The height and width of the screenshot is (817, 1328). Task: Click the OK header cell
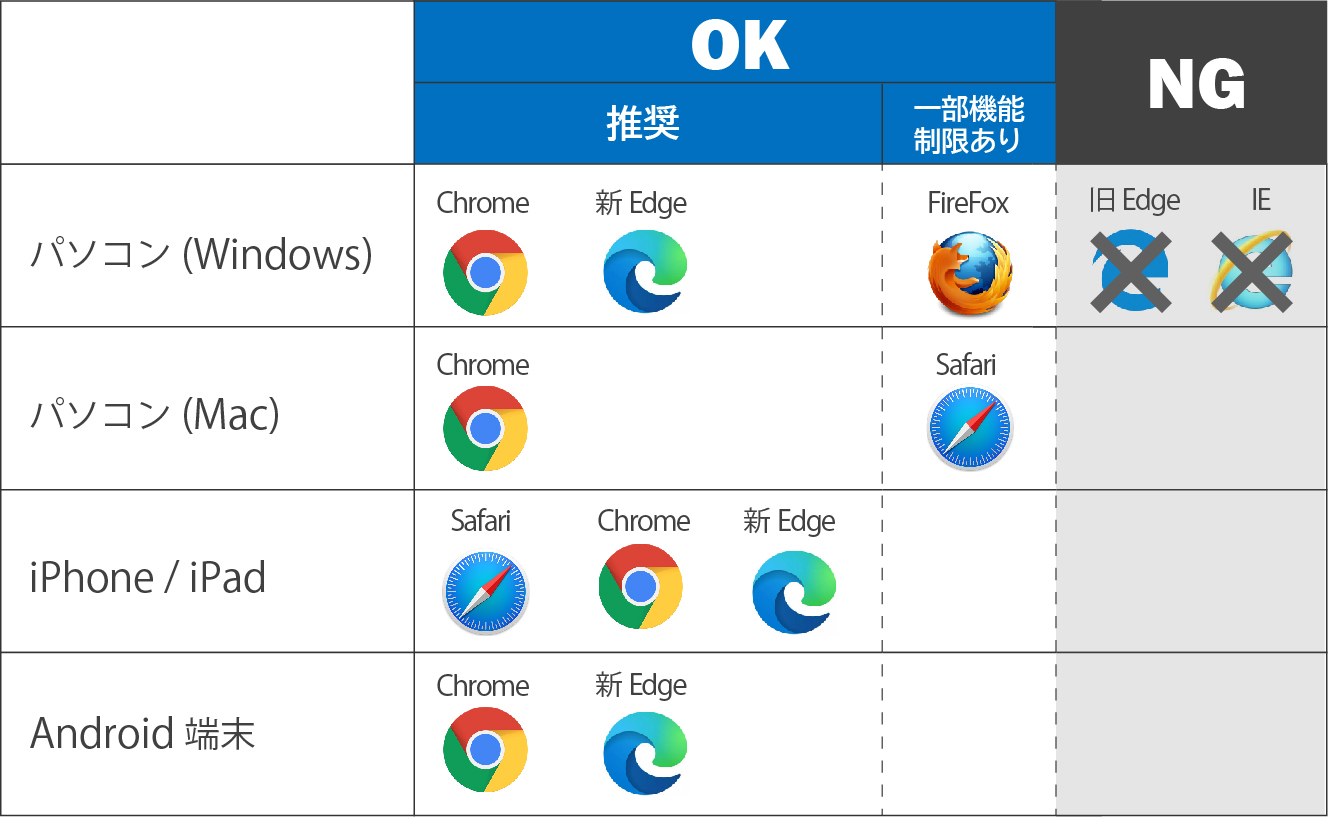738,44
